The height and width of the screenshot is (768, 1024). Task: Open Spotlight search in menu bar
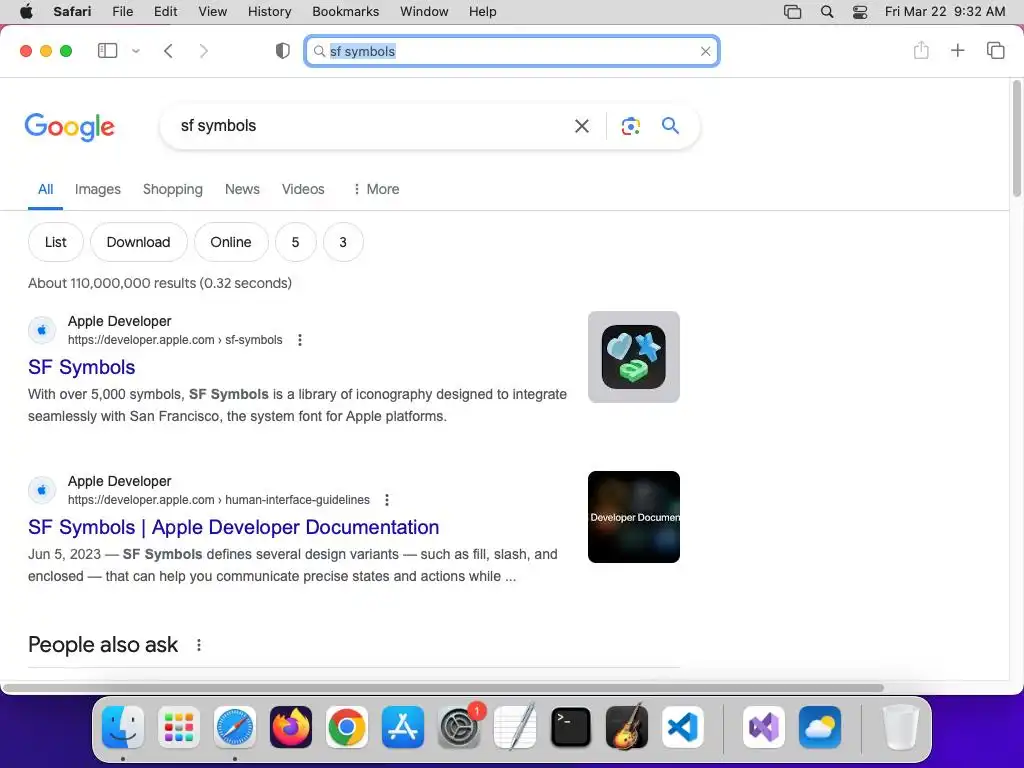pyautogui.click(x=827, y=12)
